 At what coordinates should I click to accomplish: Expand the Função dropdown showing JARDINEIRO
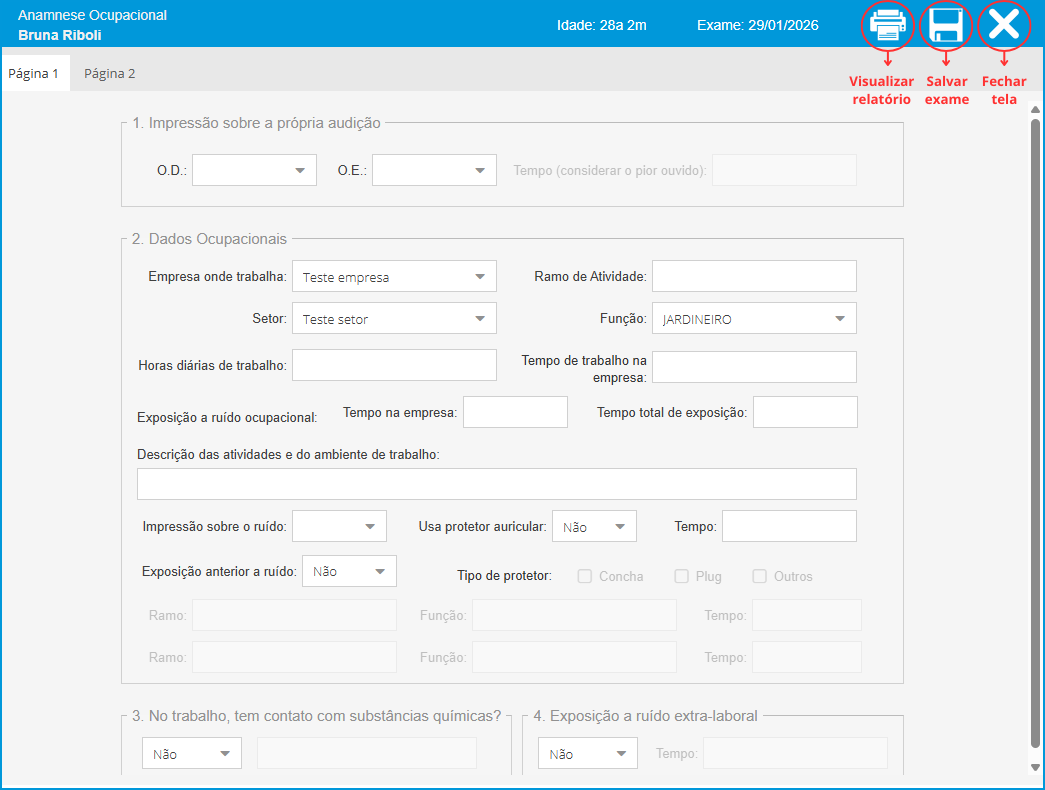(x=754, y=319)
